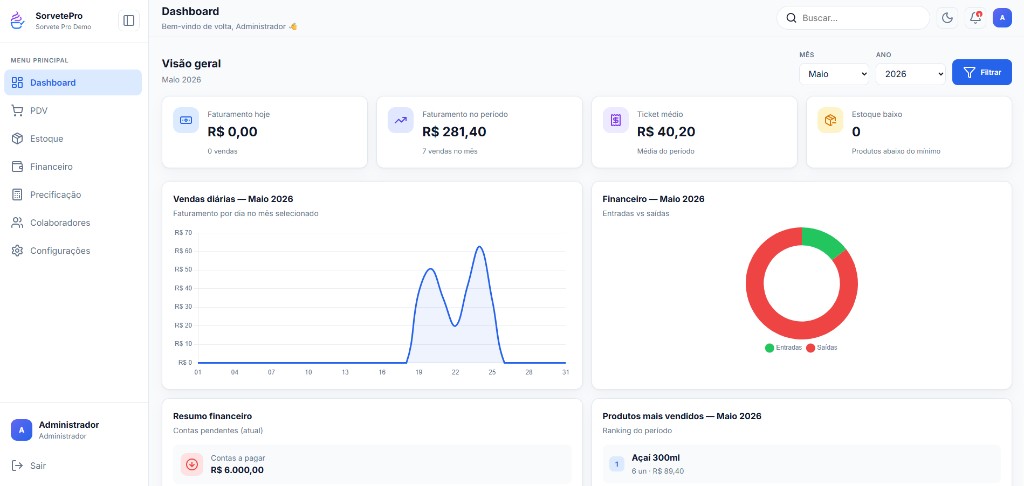Click the 'Produtos mais vendidos — Maio 2026' heading
Image resolution: width=1024 pixels, height=486 pixels.
pos(682,416)
